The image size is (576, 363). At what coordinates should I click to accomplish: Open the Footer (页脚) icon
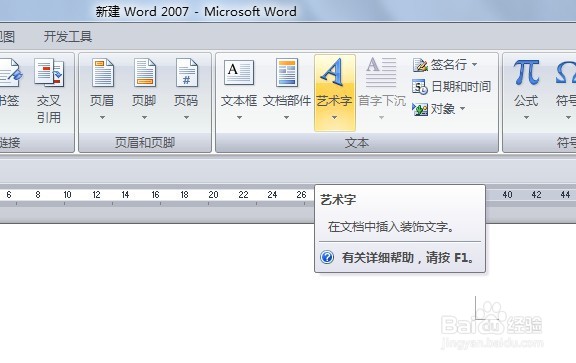coord(144,73)
